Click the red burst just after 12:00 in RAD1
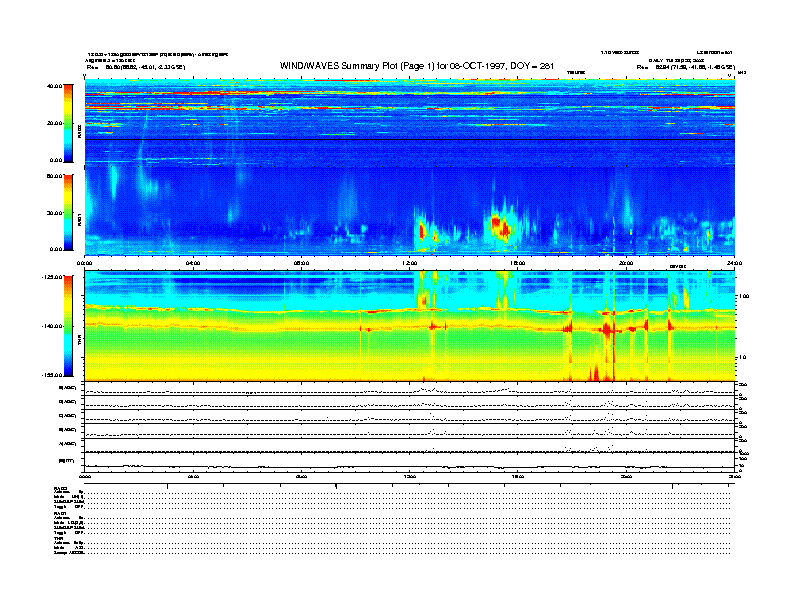Viewport: 792px width, 612px height. click(x=423, y=232)
